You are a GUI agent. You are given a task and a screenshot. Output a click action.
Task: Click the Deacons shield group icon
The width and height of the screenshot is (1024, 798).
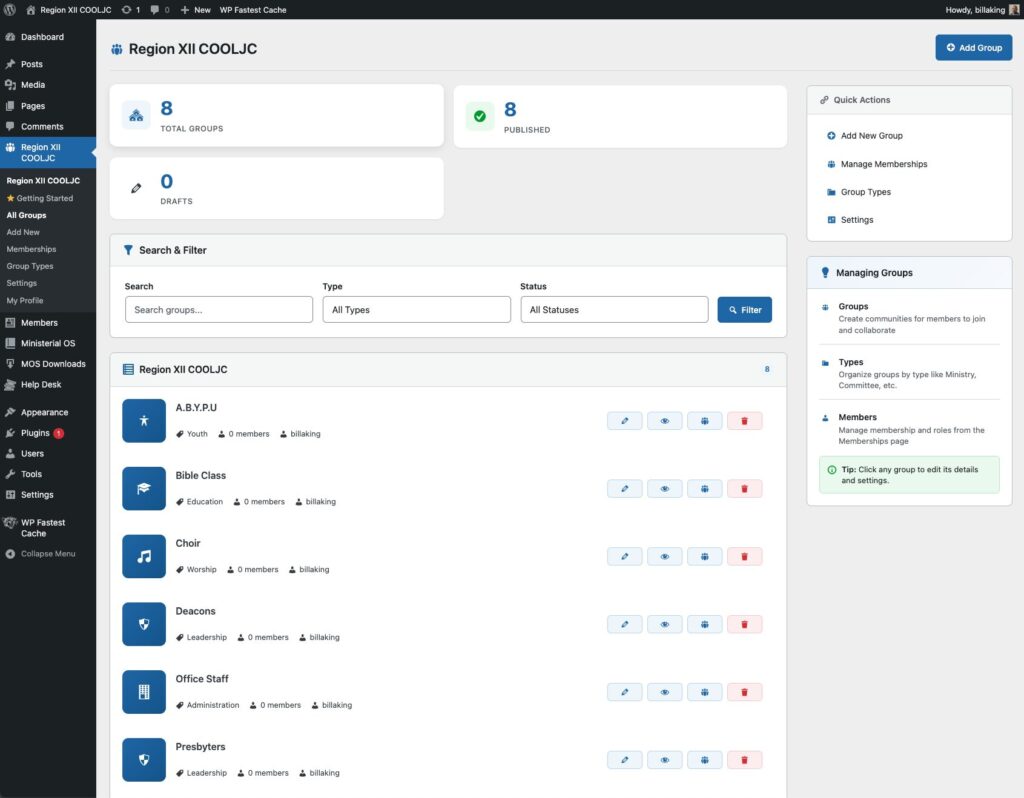(x=144, y=624)
